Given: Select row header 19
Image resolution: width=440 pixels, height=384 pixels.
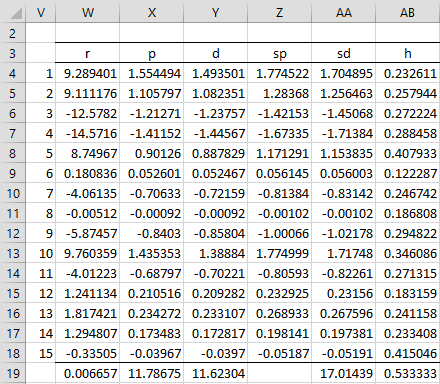Looking at the screenshot, I should [13, 373].
